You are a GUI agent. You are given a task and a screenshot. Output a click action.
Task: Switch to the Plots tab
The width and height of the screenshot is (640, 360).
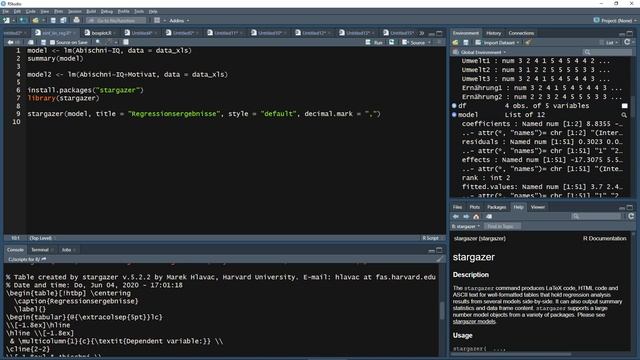tap(474, 207)
